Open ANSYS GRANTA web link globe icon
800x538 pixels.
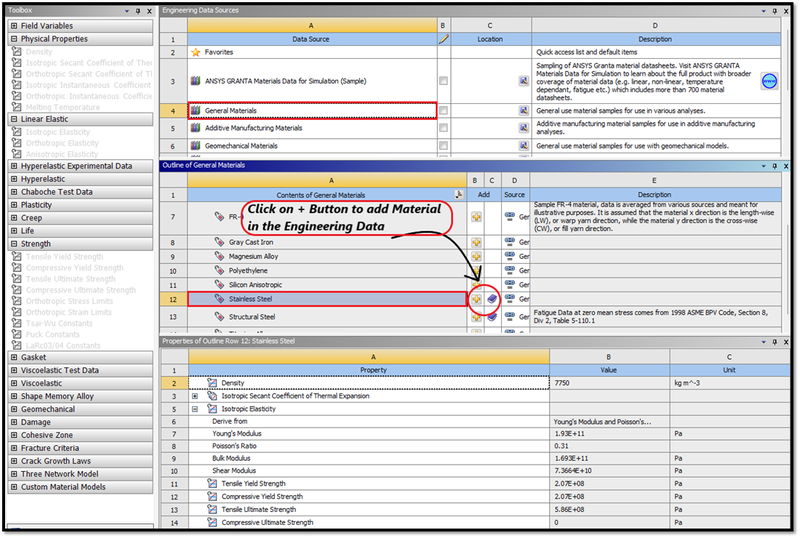pyautogui.click(x=769, y=81)
